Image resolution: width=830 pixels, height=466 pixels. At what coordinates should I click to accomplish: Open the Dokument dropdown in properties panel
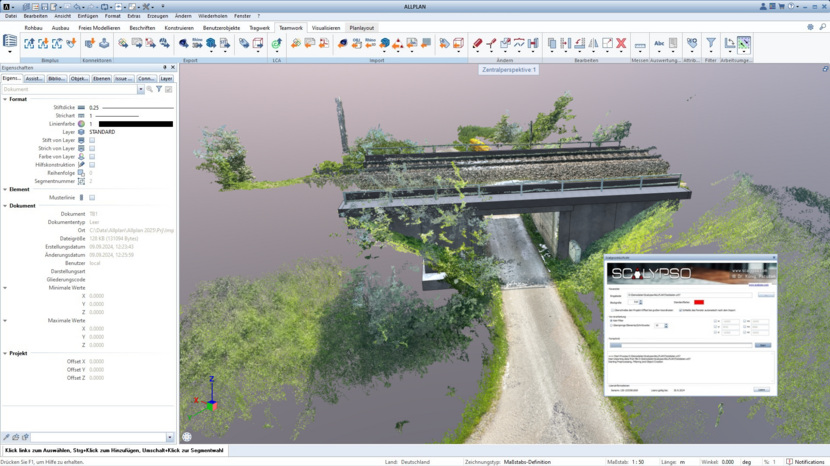click(x=141, y=89)
